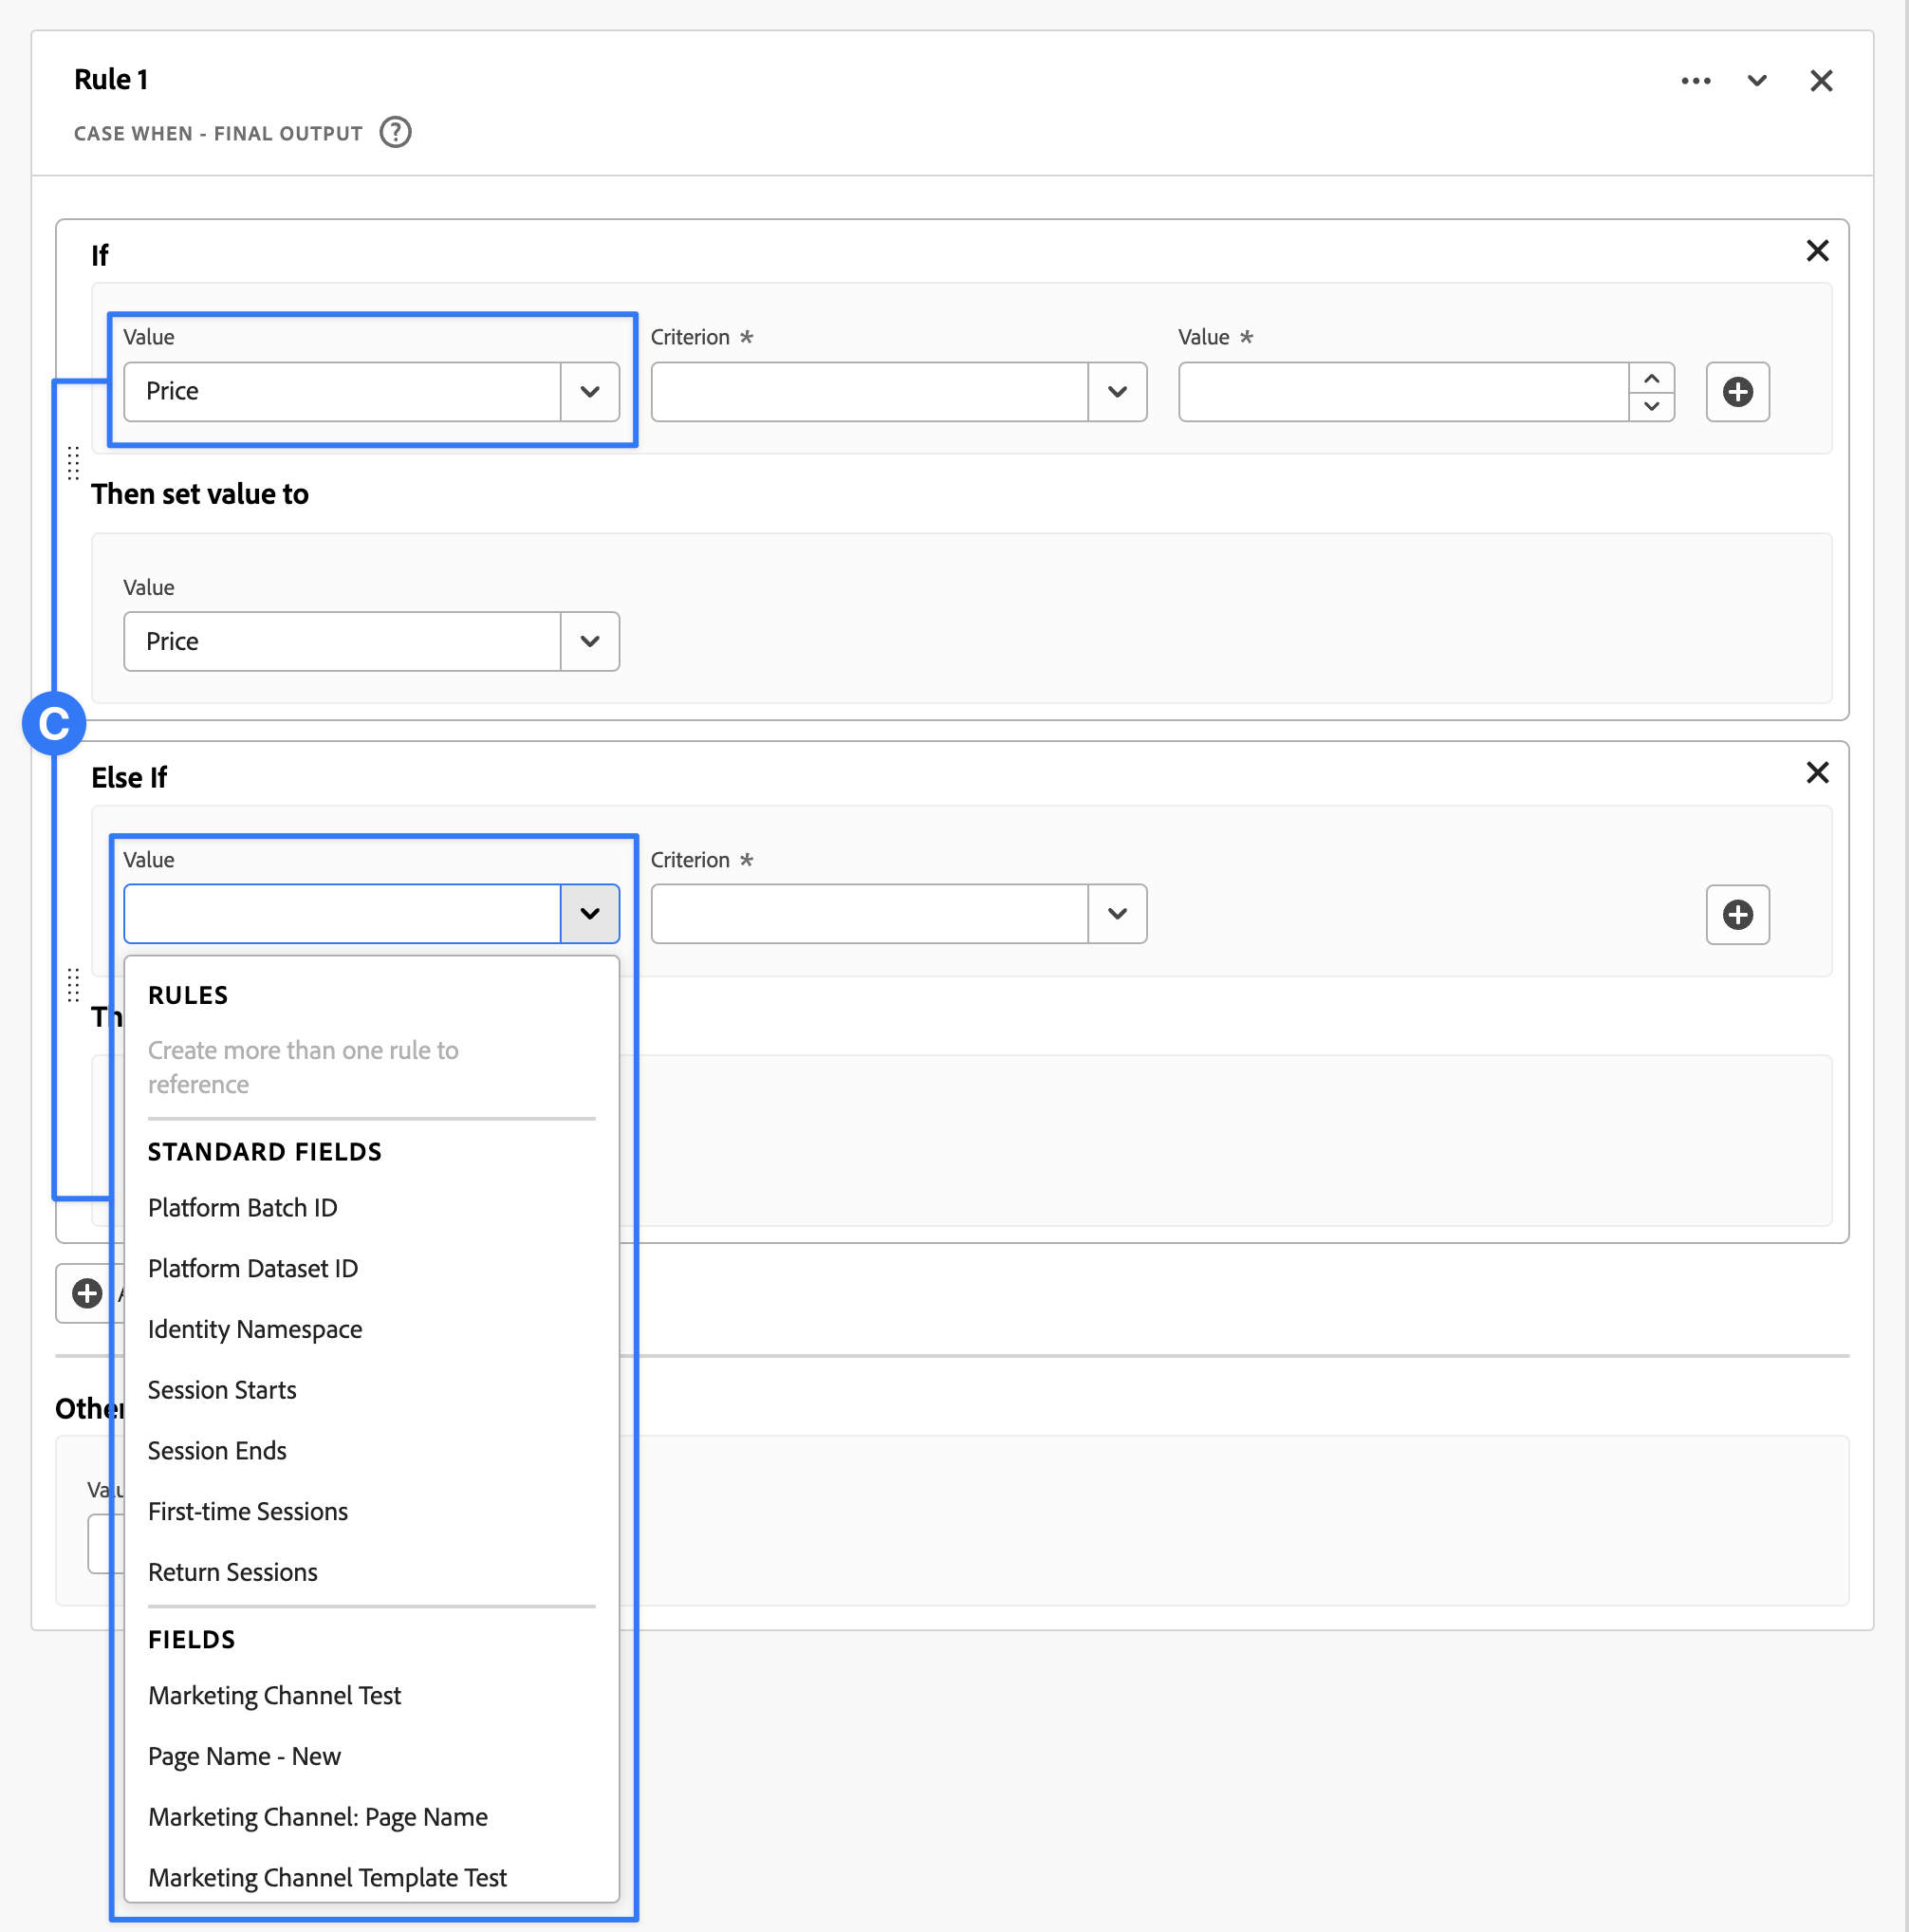The width and height of the screenshot is (1909, 1932).
Task: Click the If numeric Value input
Action: point(1402,392)
